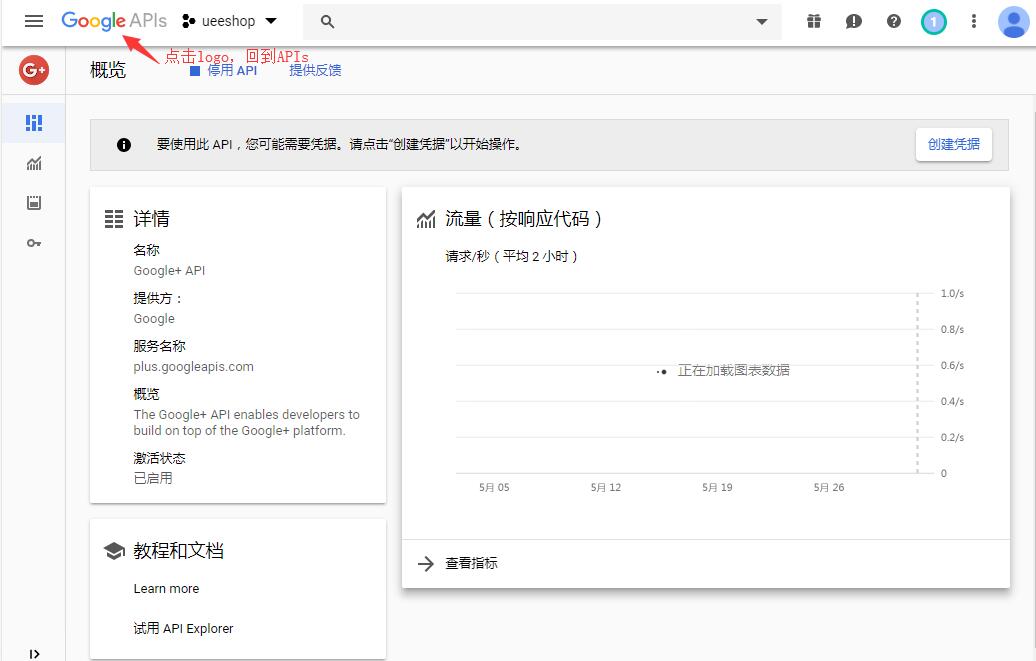Click the 教程和文档 graduation cap icon
The image size is (1036, 661).
click(114, 551)
